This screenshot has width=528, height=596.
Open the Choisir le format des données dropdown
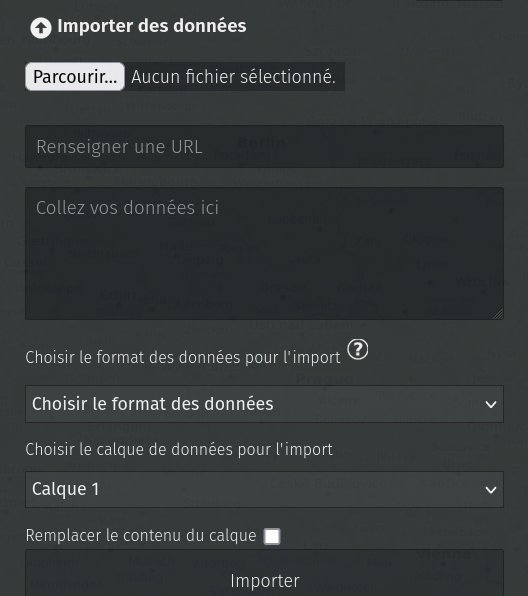click(265, 404)
